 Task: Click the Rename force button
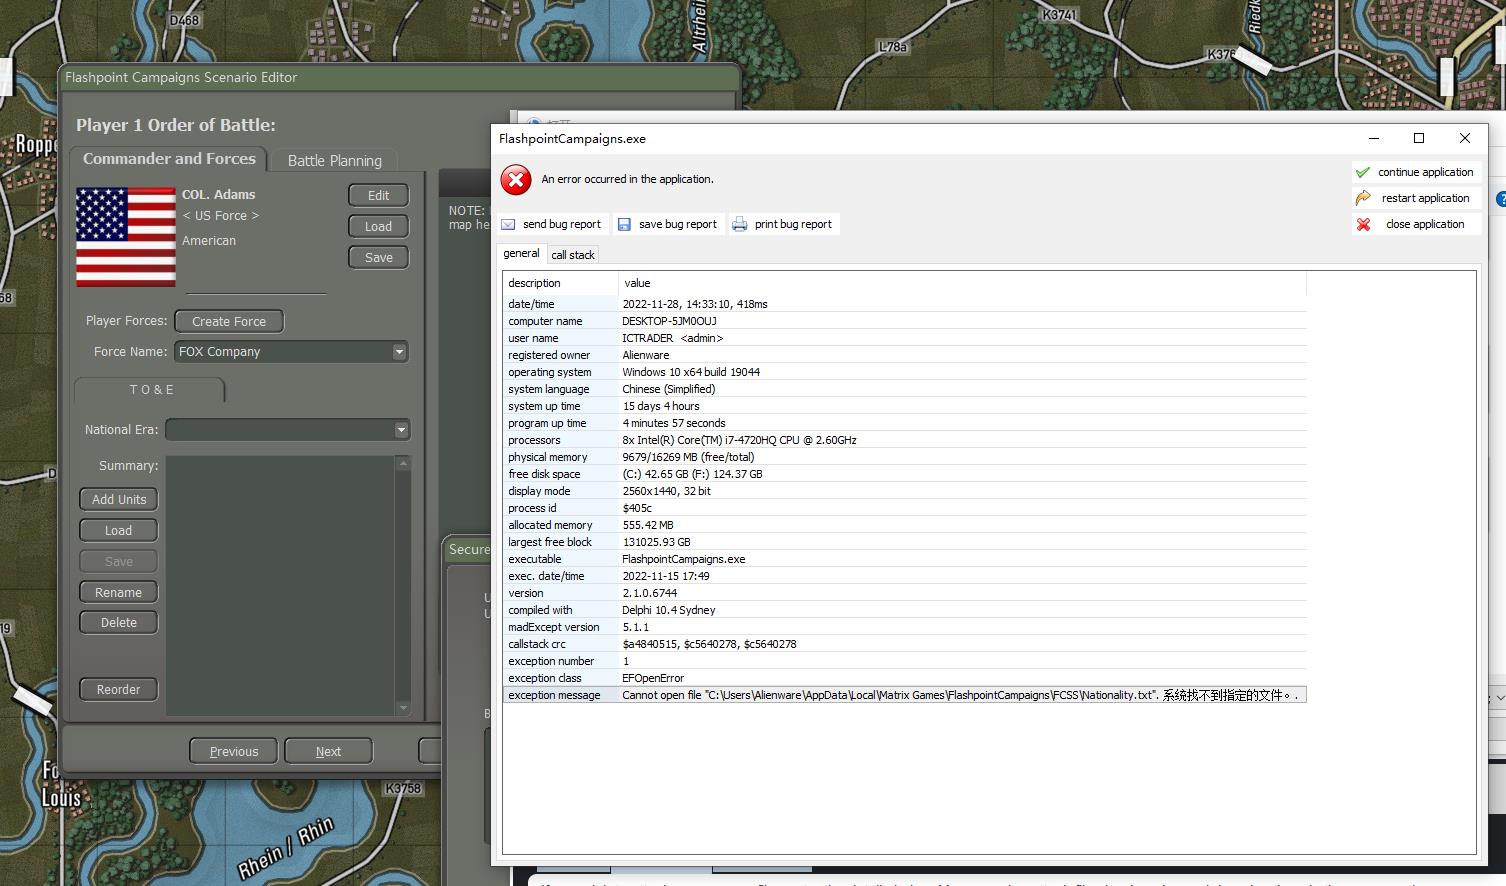coord(119,592)
